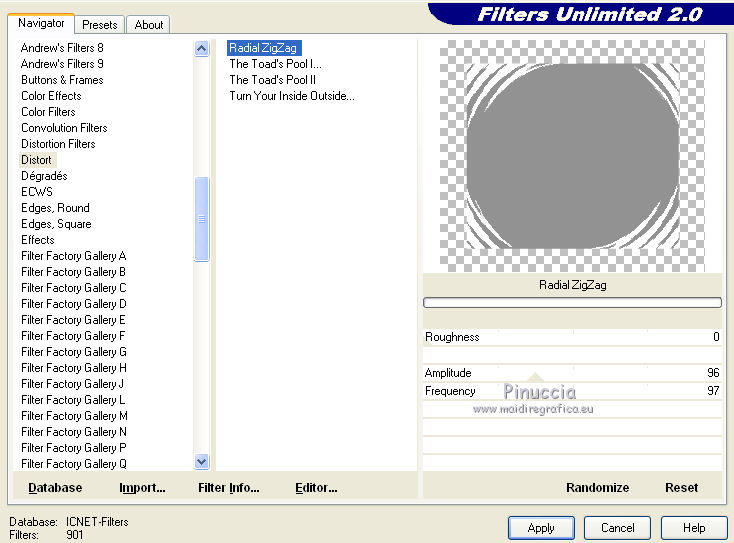Image resolution: width=734 pixels, height=543 pixels.
Task: Select Color Filters category
Action: coord(48,111)
